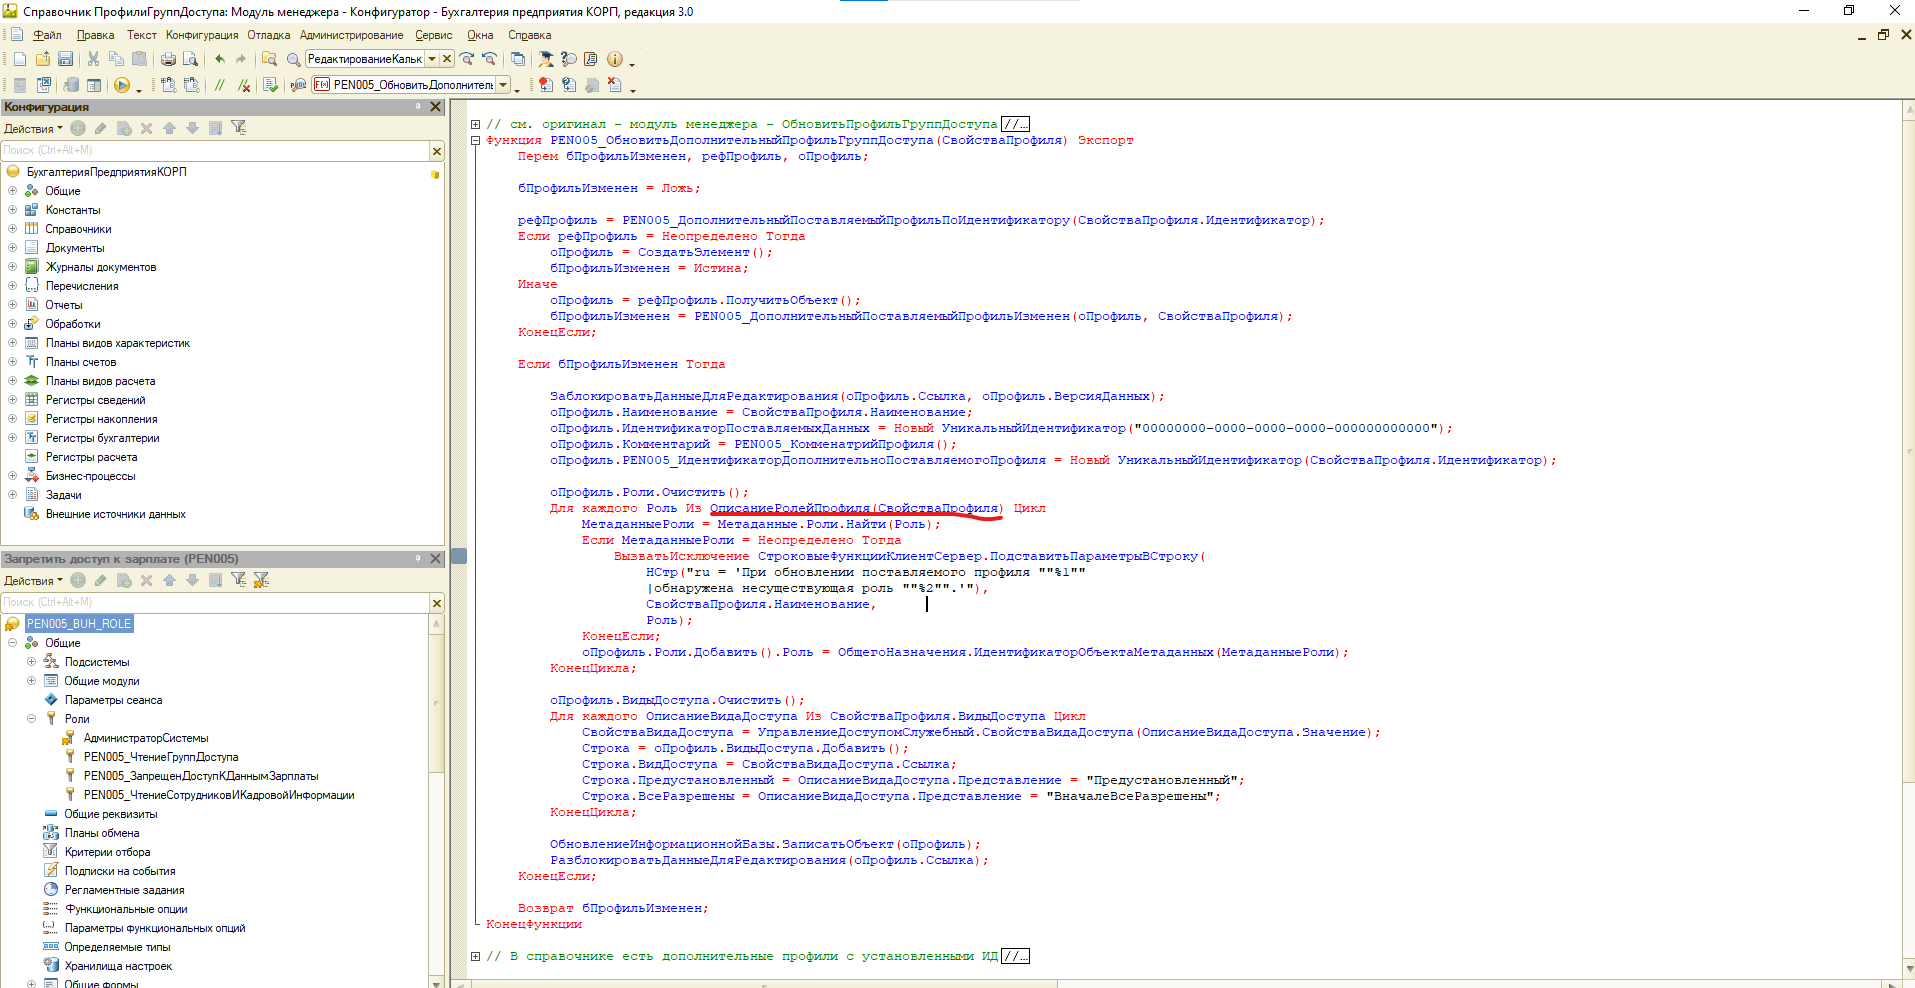Click the Global search folder icon
The height and width of the screenshot is (988, 1915).
point(269,59)
